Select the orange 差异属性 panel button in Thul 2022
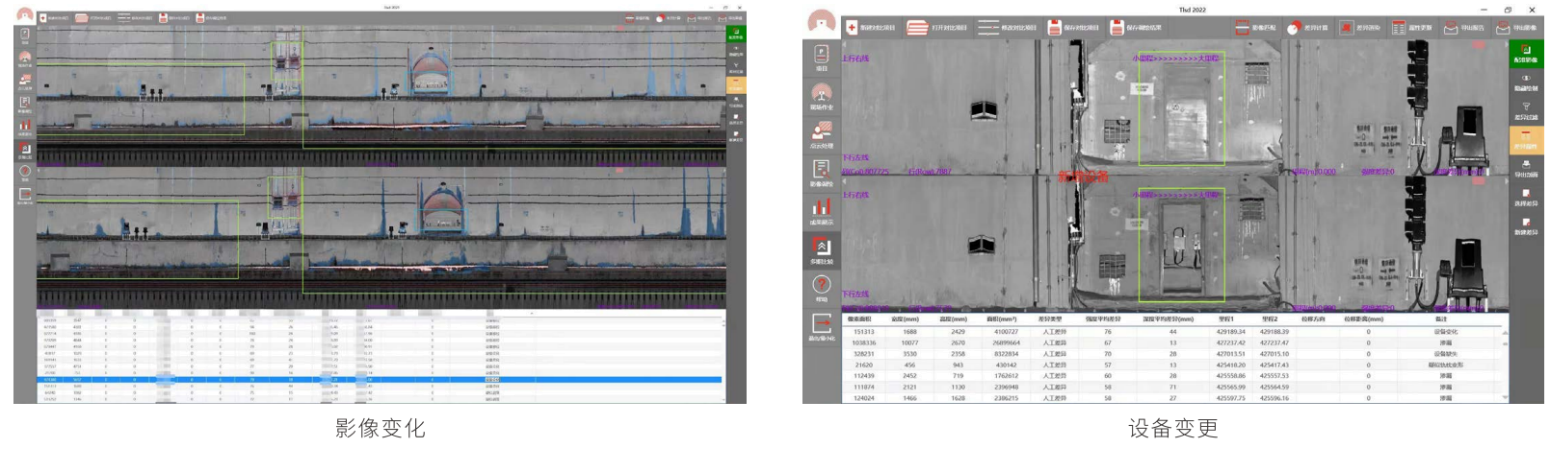The height and width of the screenshot is (449, 1550). tap(1525, 139)
